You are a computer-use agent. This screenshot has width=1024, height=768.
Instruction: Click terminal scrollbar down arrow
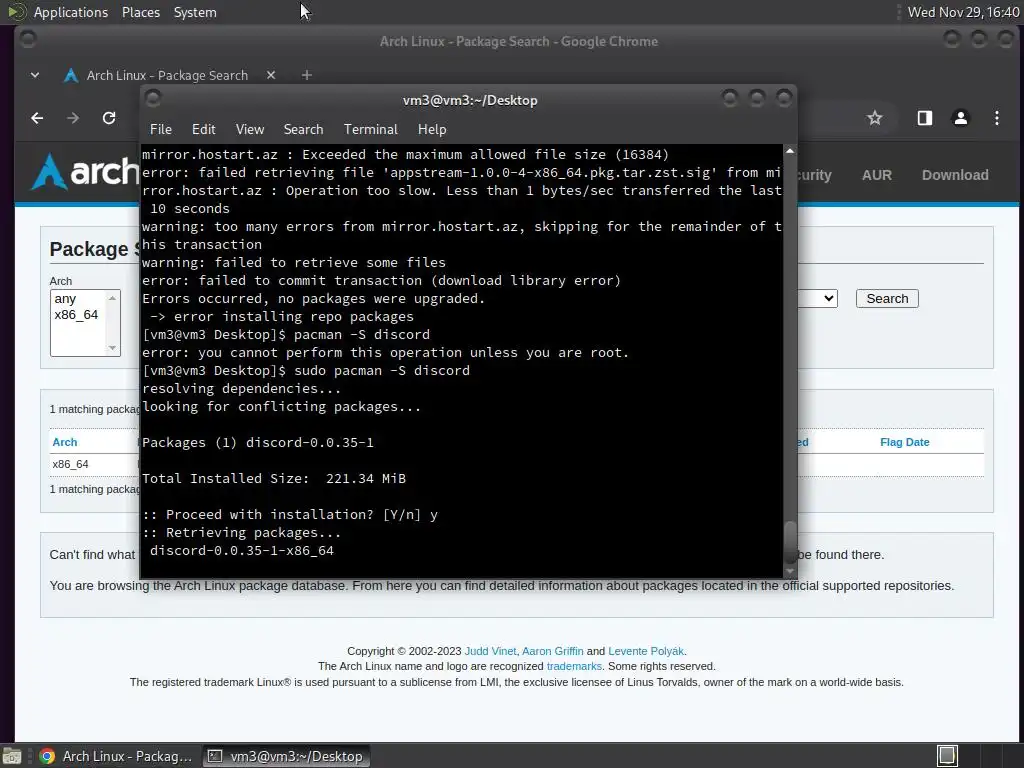click(790, 571)
